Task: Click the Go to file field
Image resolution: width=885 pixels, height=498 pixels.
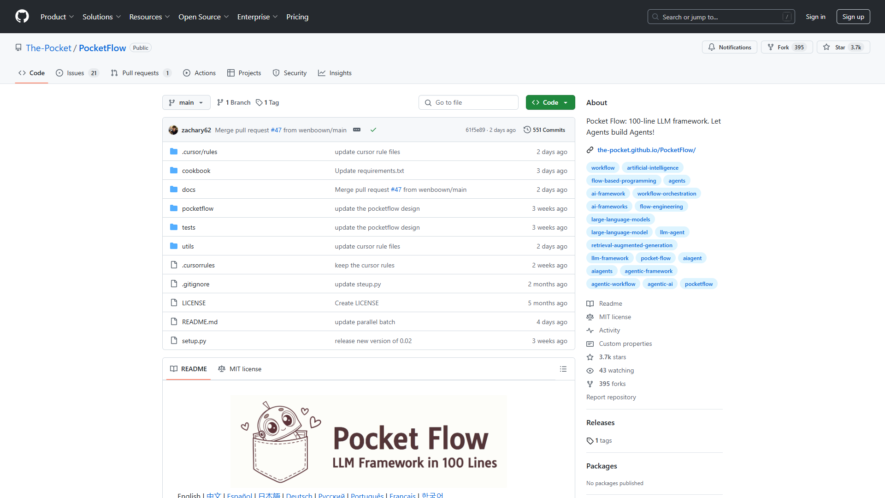Action: (468, 102)
